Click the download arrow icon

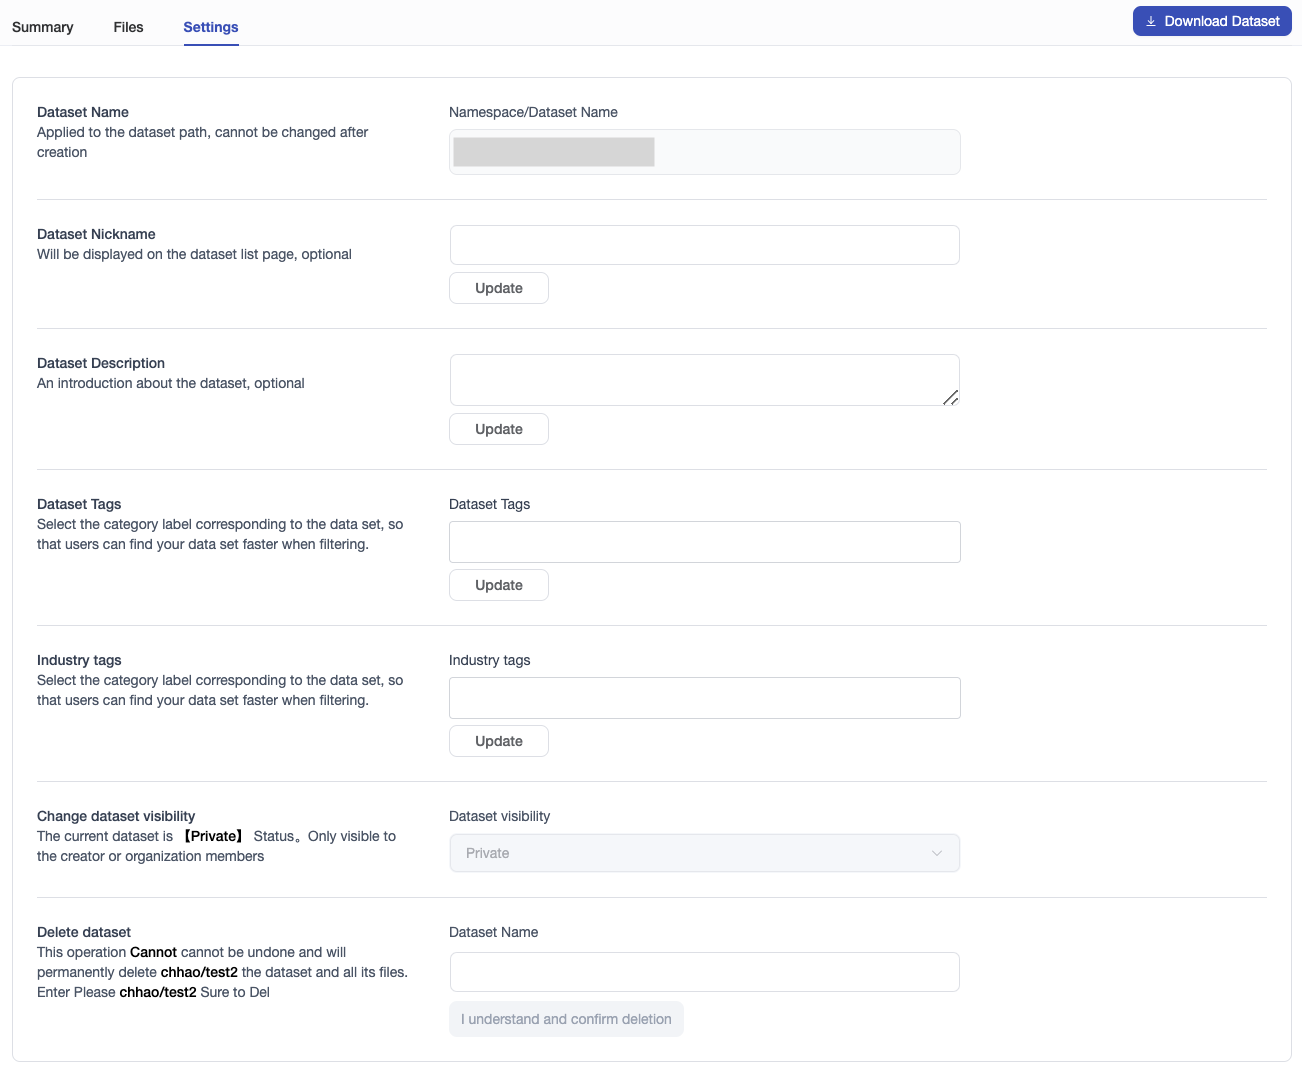[x=1151, y=21]
